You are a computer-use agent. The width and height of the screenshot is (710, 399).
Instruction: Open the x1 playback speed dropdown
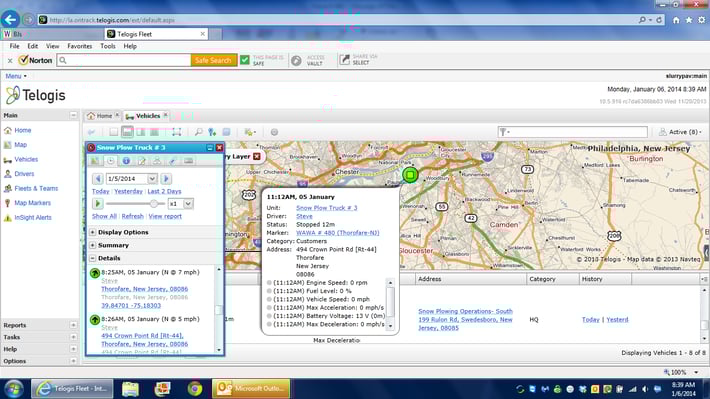tap(188, 204)
